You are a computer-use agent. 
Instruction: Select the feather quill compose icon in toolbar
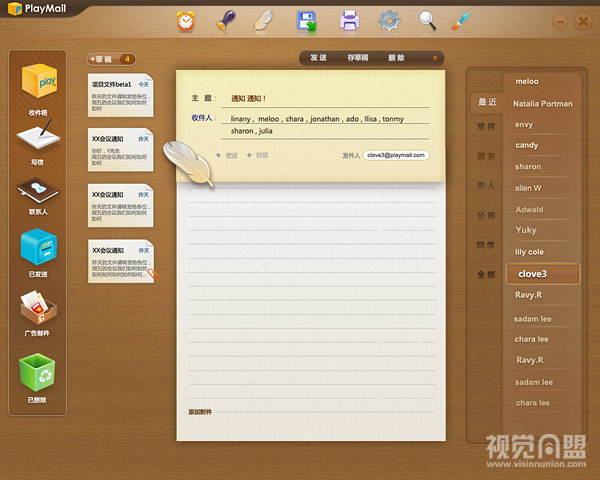[x=263, y=21]
